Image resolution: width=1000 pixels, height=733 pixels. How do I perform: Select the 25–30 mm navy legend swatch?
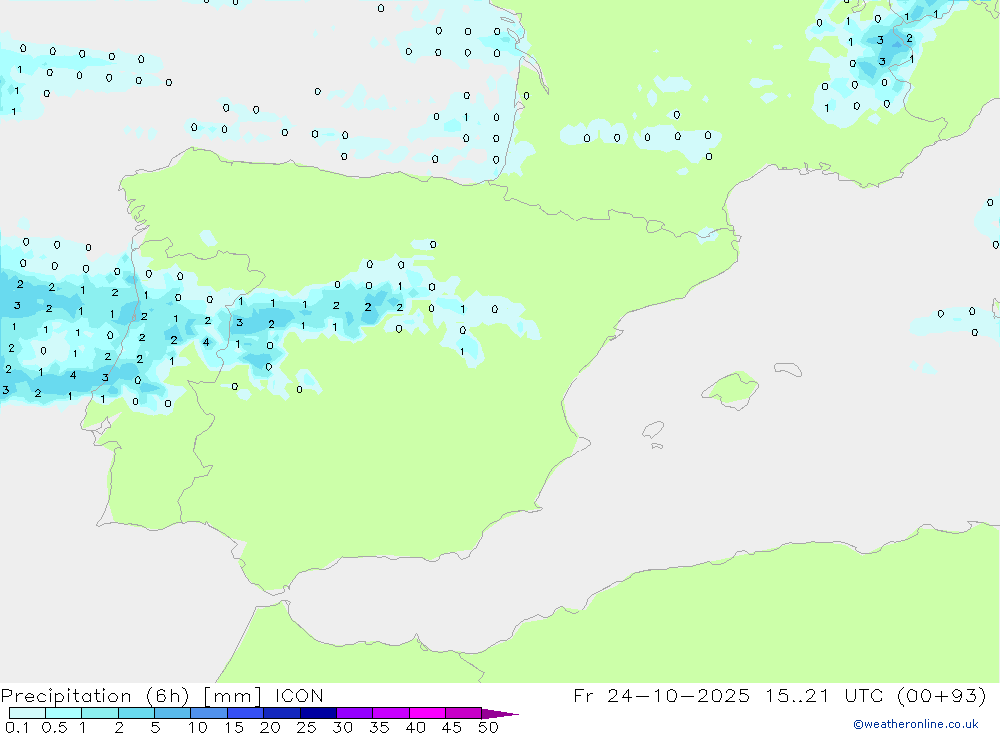coord(318,713)
